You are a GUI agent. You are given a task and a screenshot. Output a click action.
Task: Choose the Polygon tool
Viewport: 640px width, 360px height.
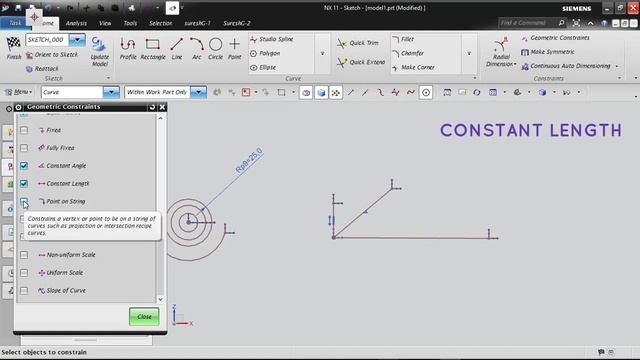(x=265, y=53)
